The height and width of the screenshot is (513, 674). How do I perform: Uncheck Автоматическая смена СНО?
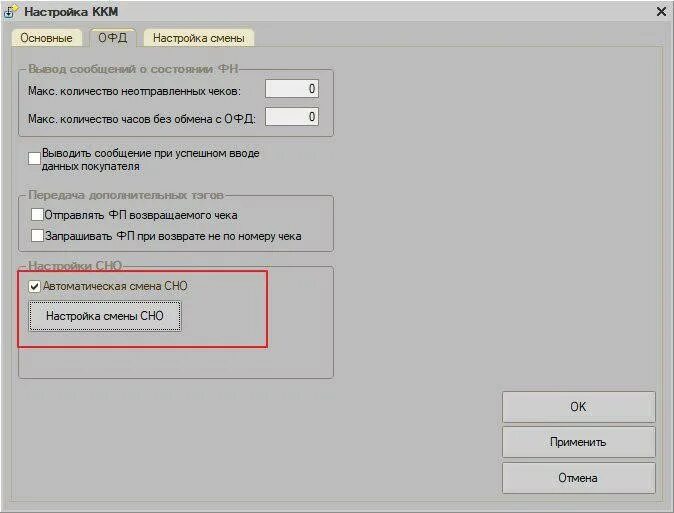34,286
